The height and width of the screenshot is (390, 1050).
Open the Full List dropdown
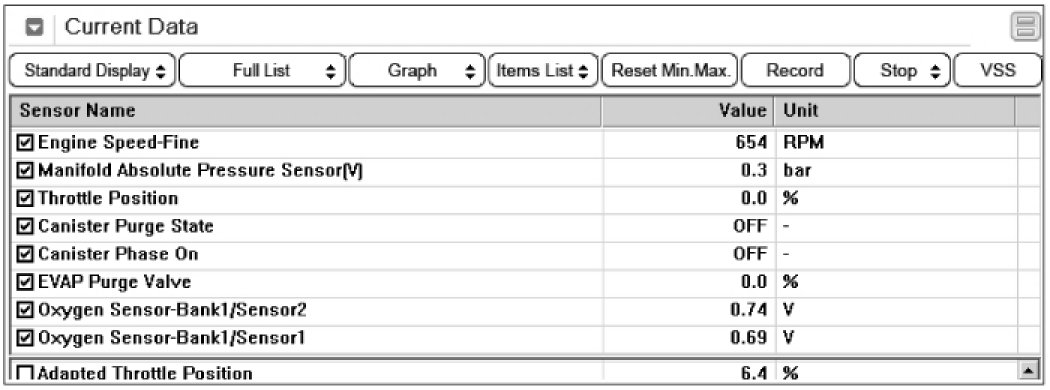(x=262, y=70)
